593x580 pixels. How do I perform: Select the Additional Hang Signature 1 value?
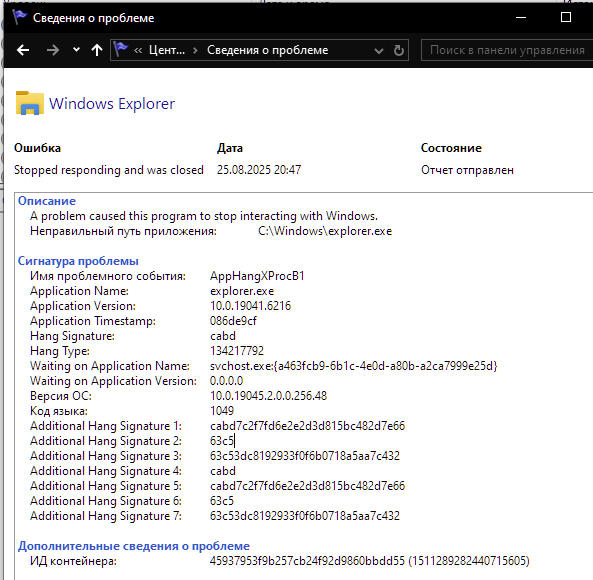pos(307,426)
